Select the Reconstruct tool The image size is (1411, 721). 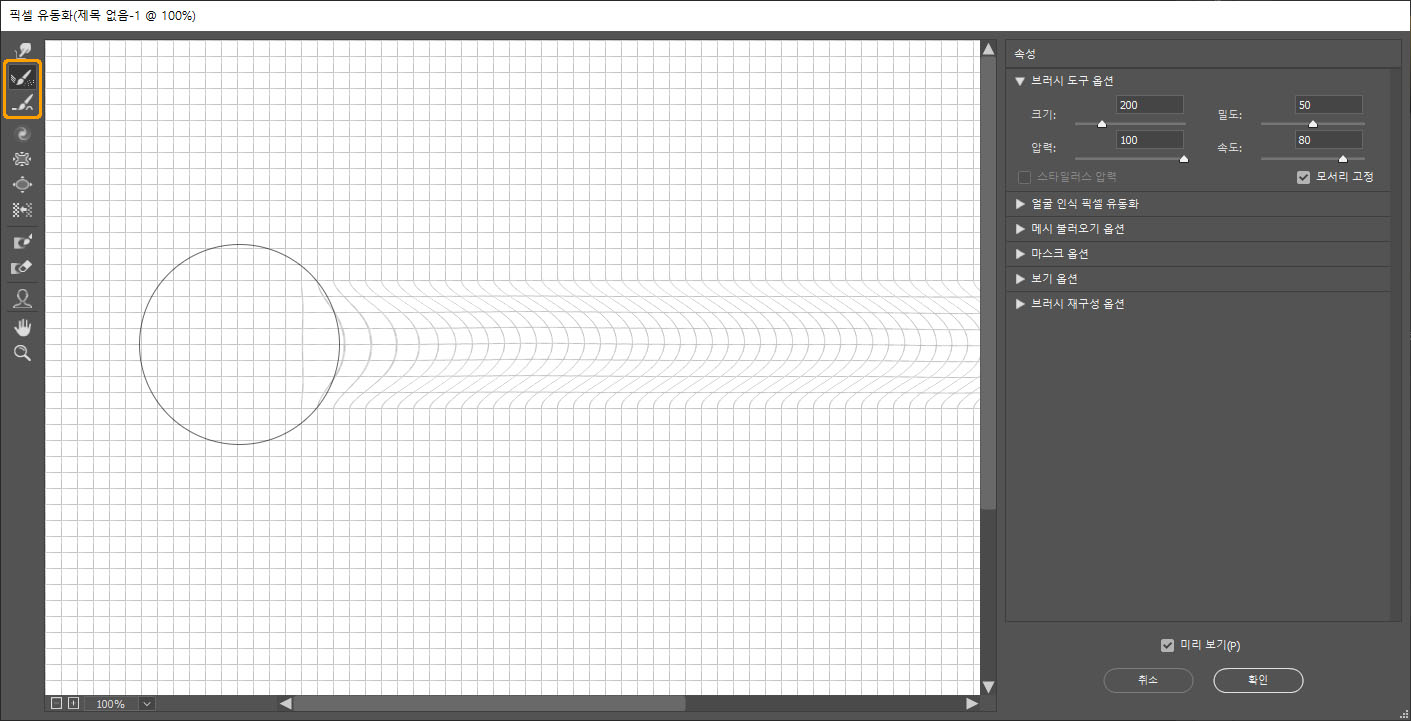[22, 77]
